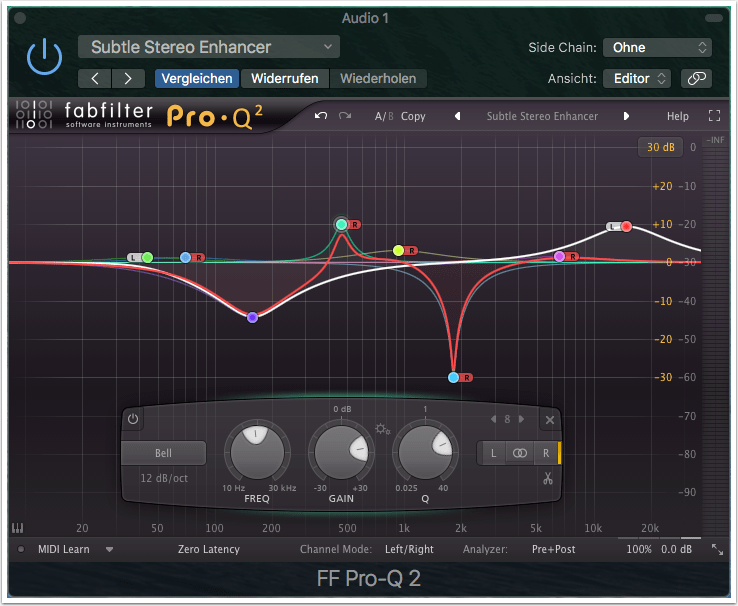The height and width of the screenshot is (606, 738).
Task: Enter full screen mode via corner brackets icon
Action: (x=714, y=116)
